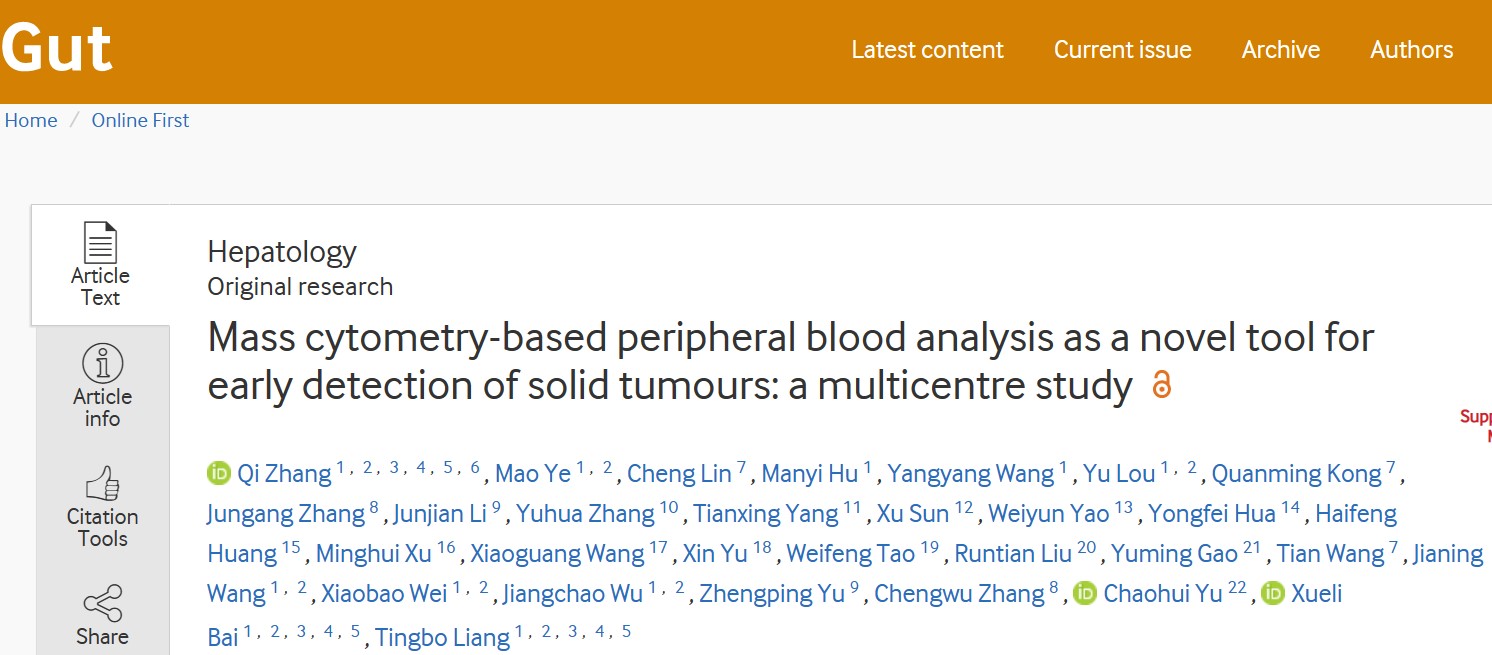The width and height of the screenshot is (1492, 655).
Task: Click ORCID icon beside Chaohui Yu
Action: [1085, 593]
